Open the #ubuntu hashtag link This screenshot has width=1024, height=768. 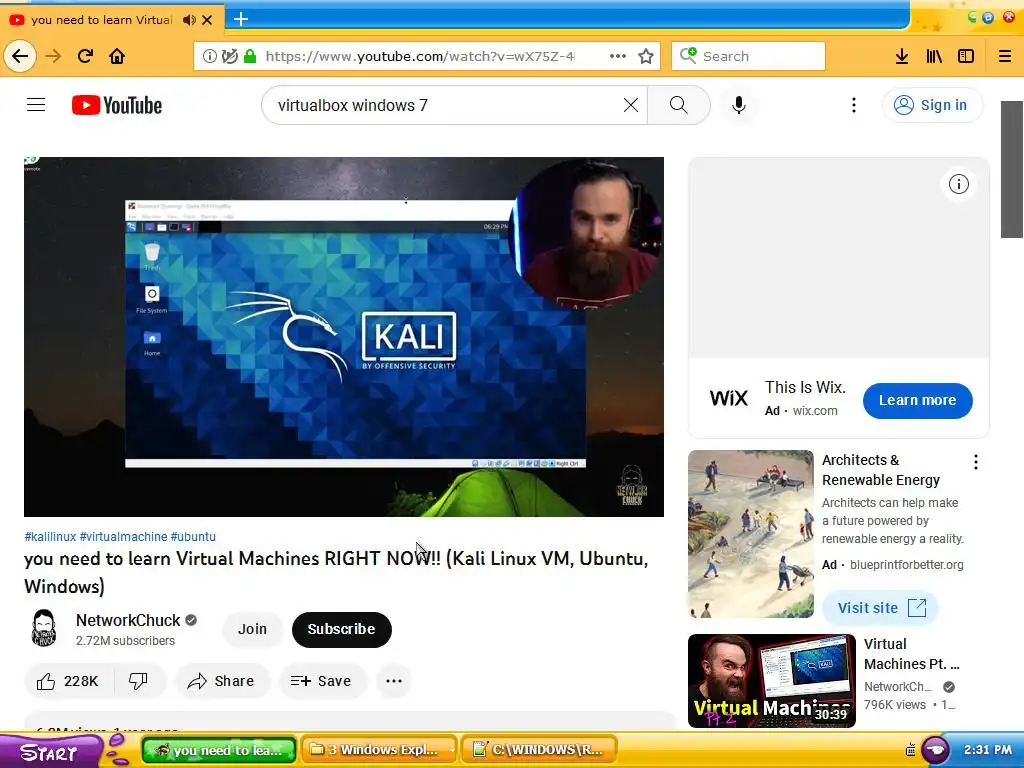[193, 537]
